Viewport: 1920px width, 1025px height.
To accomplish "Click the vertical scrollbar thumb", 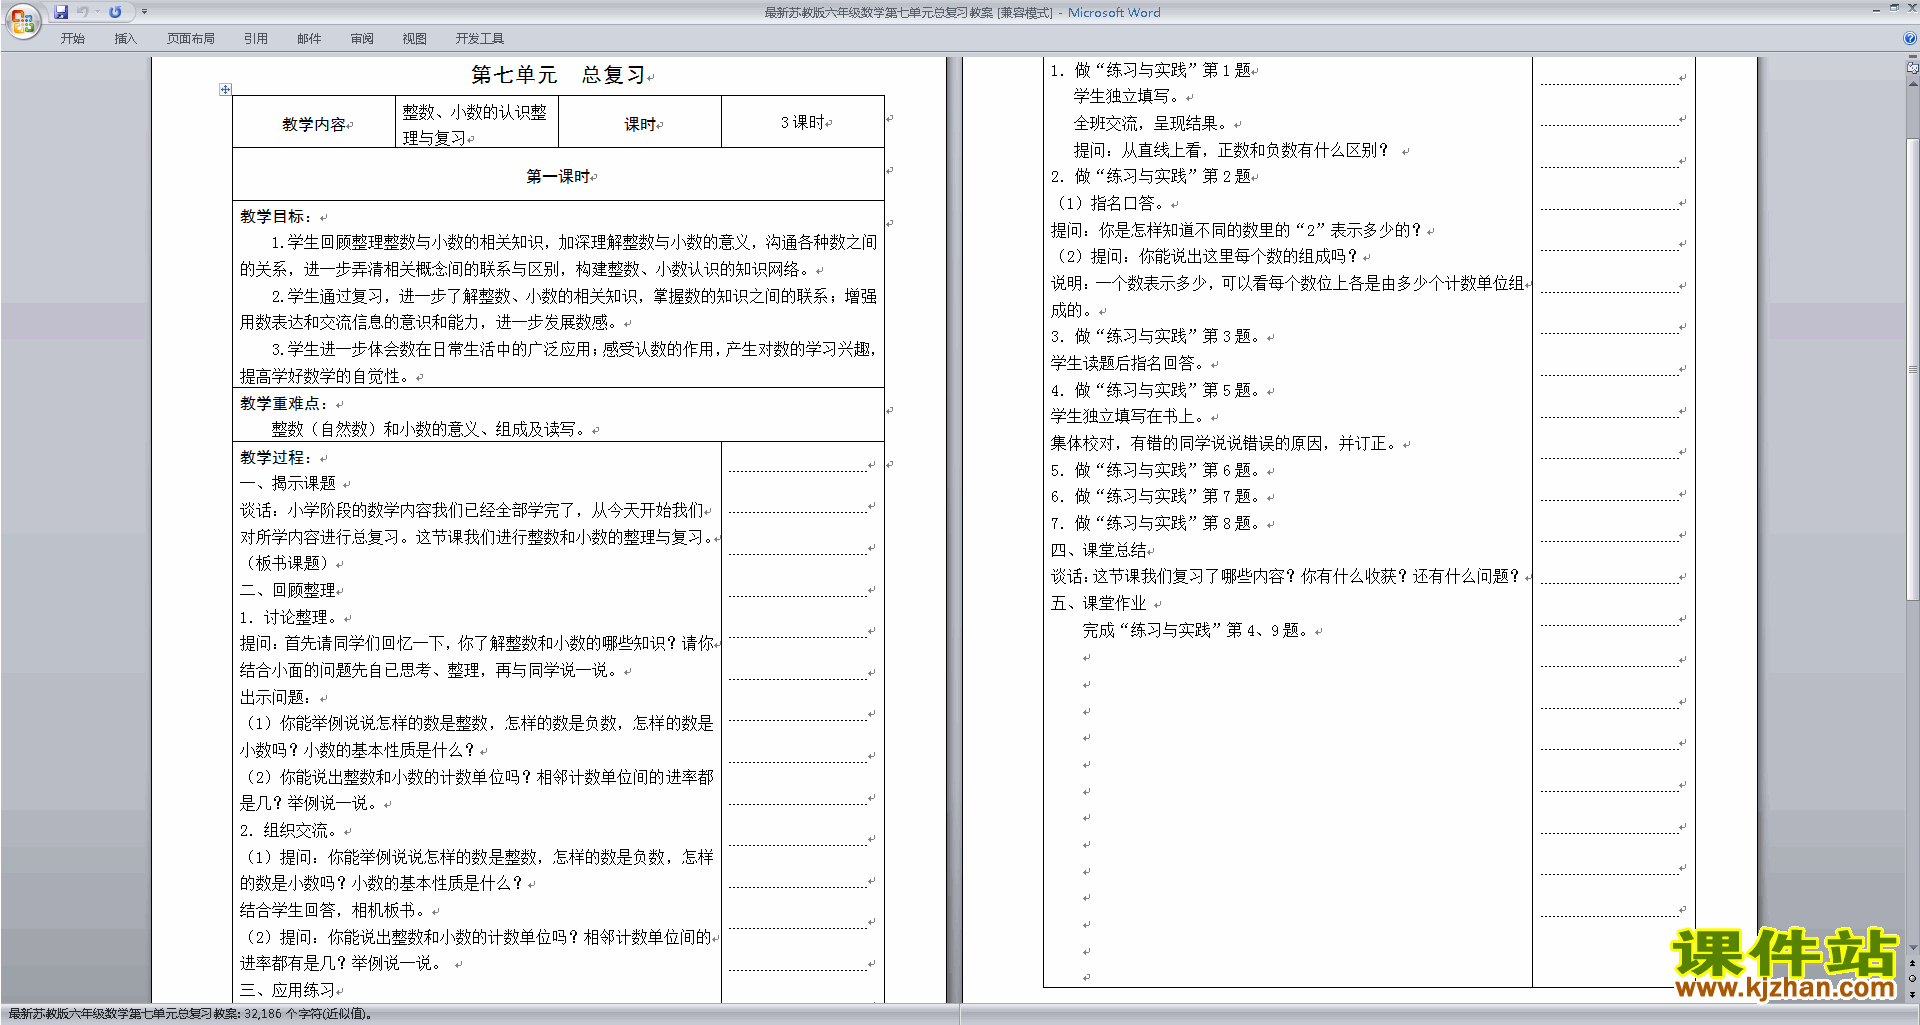I will [x=1913, y=368].
